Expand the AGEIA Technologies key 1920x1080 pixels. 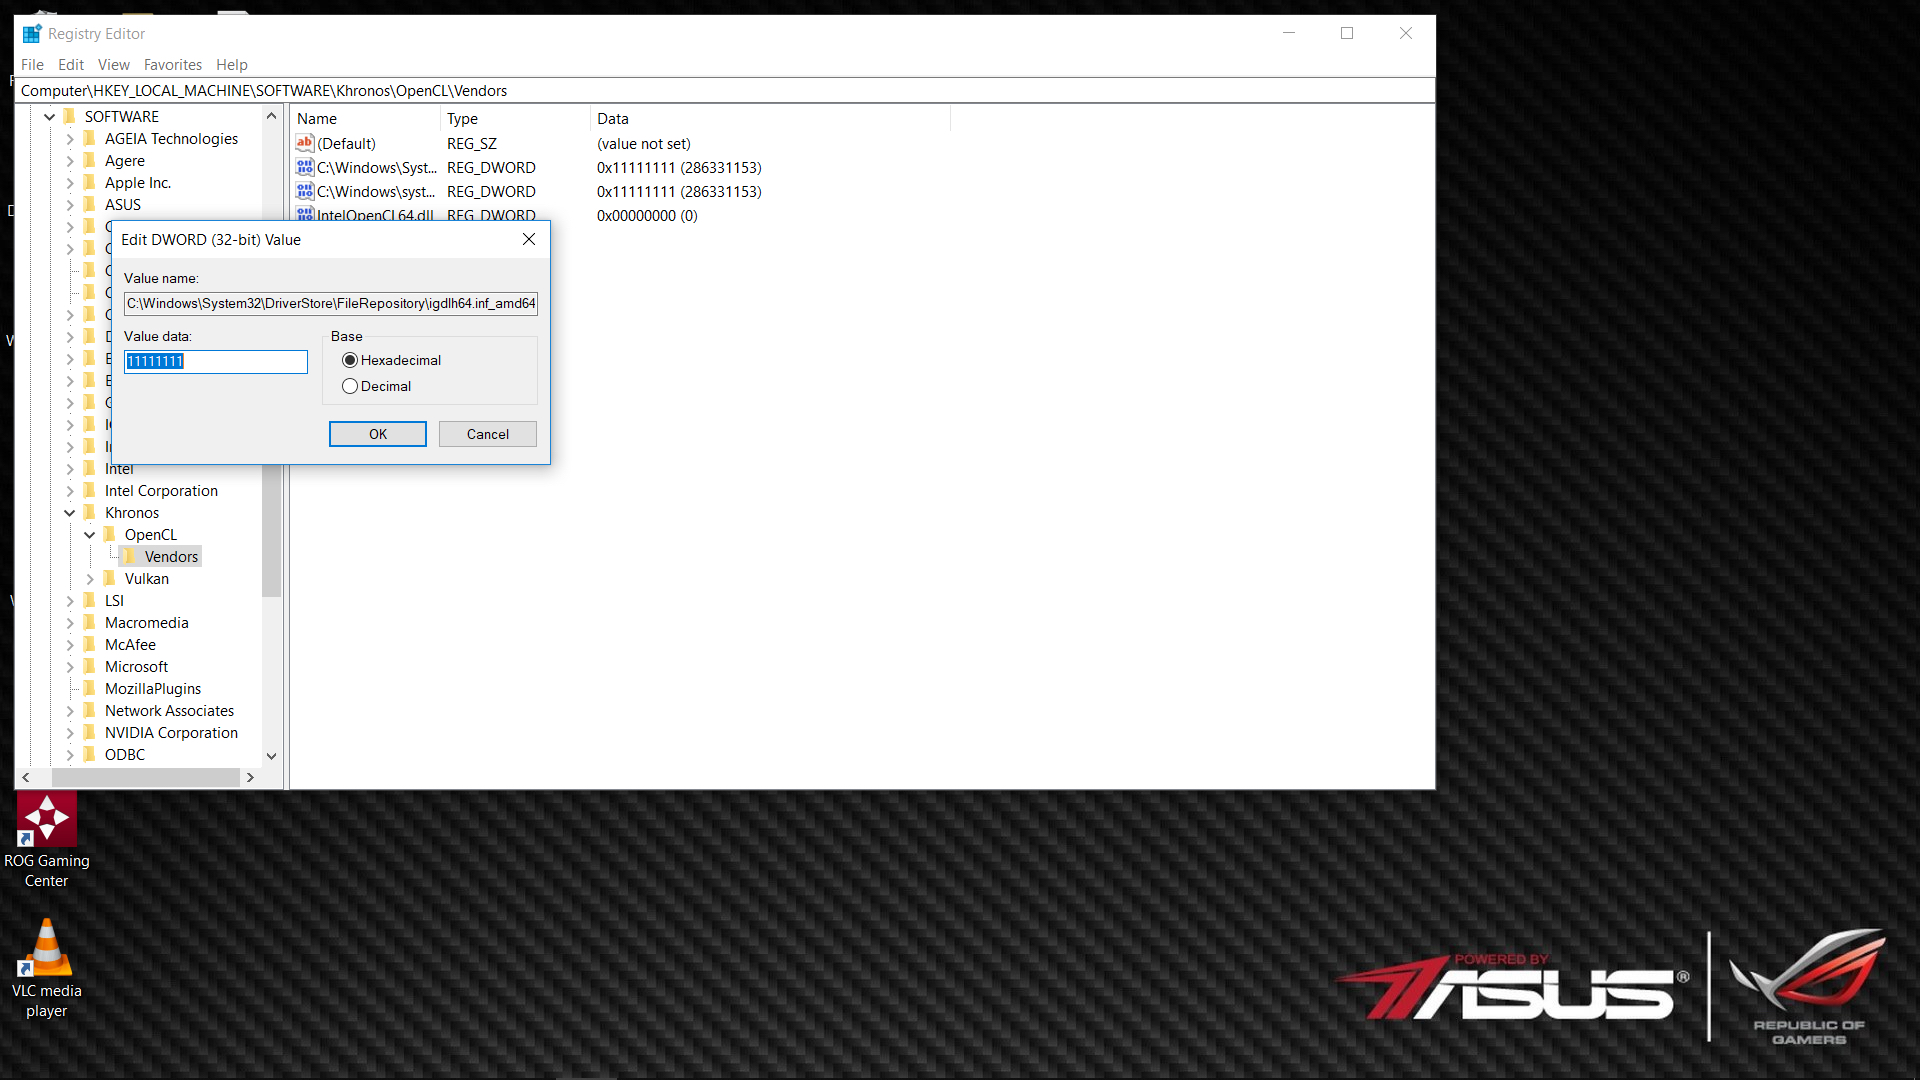pos(70,139)
